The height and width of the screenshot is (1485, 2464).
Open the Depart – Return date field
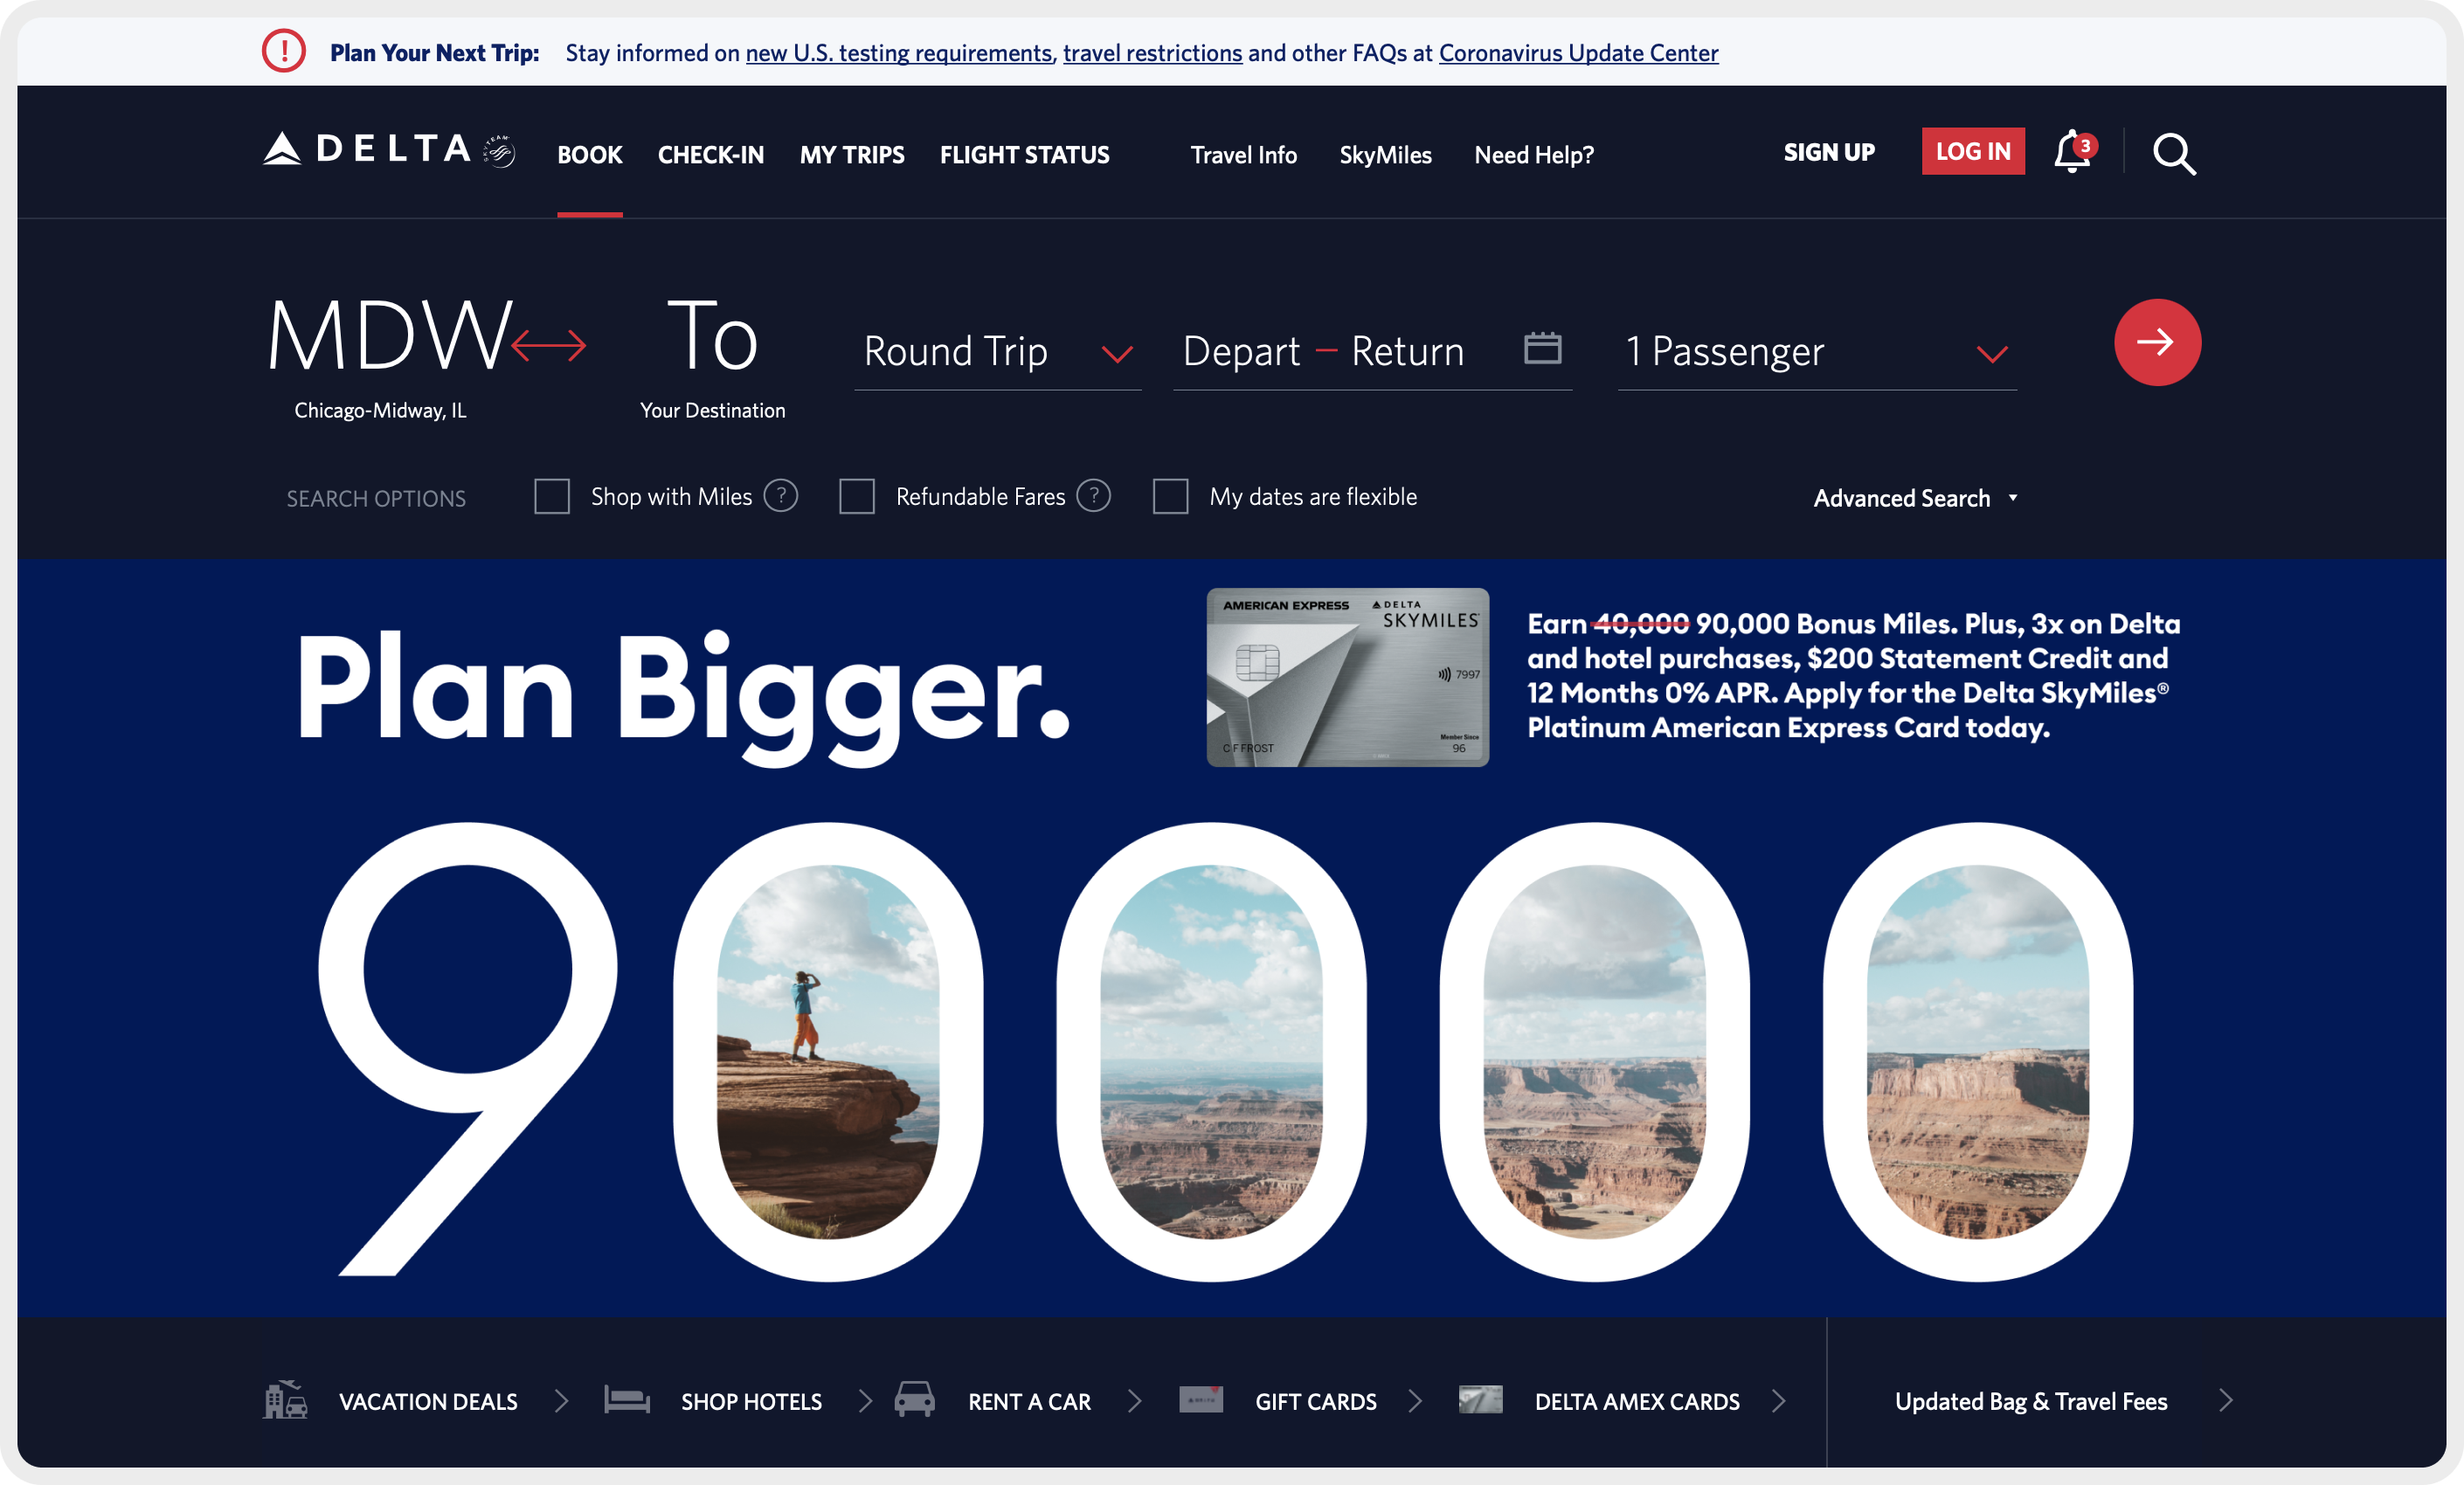(1372, 352)
